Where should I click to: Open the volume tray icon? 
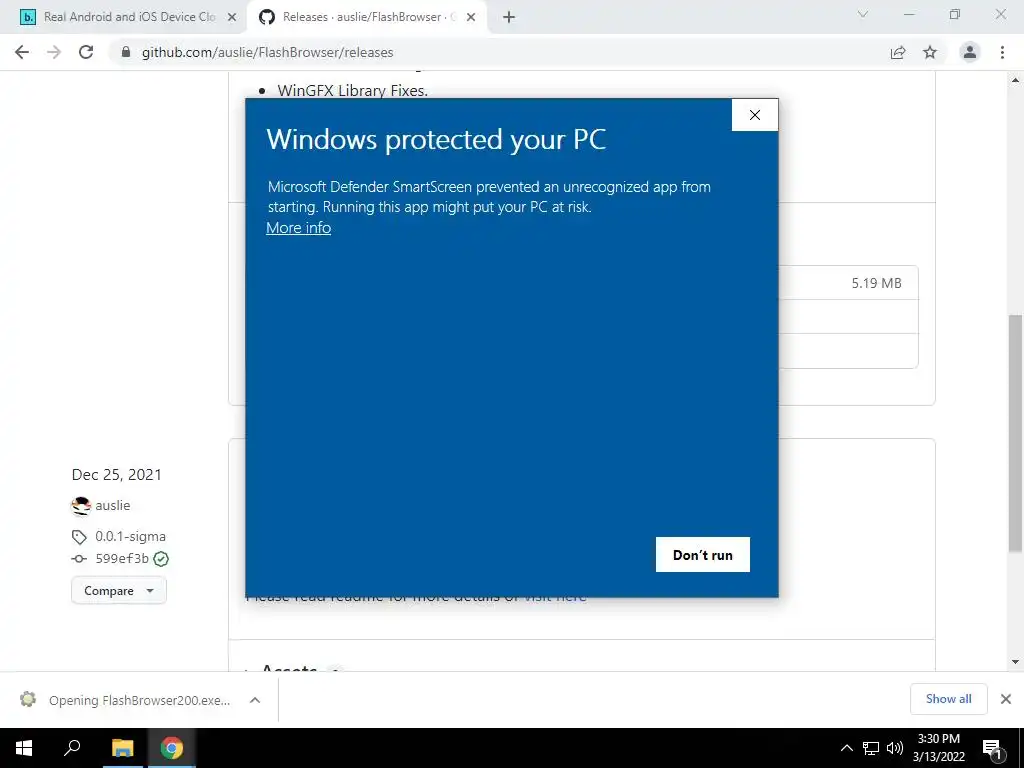pos(895,748)
